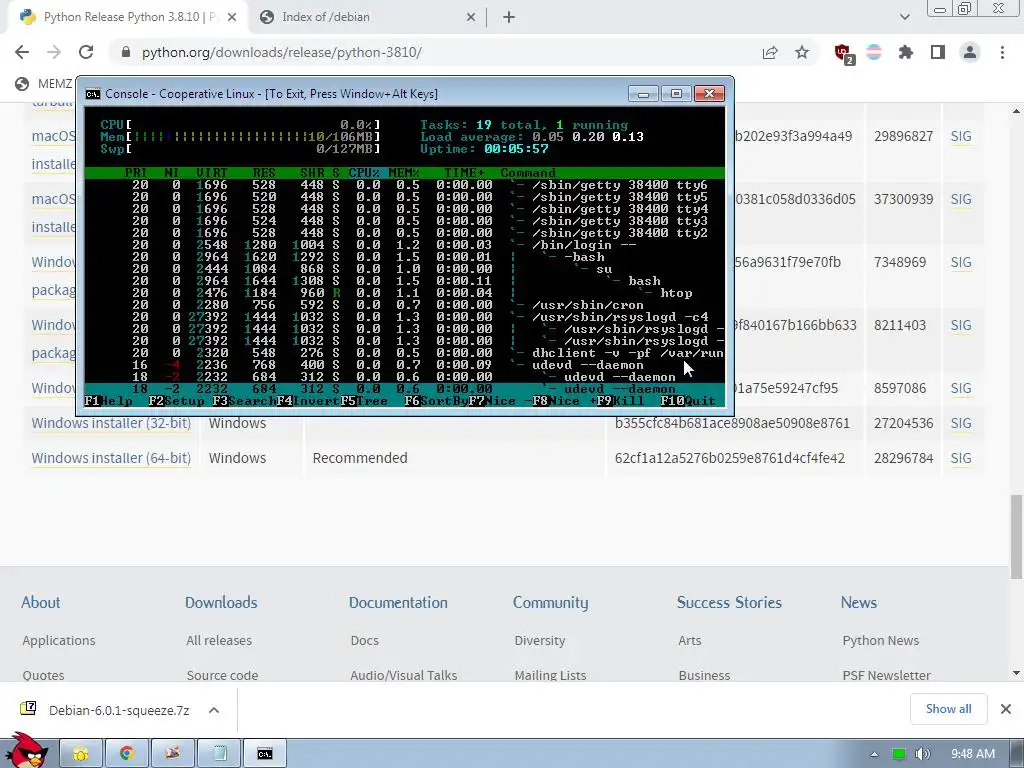Click the volume speaker tray icon
Viewport: 1024px width, 768px height.
[922, 754]
